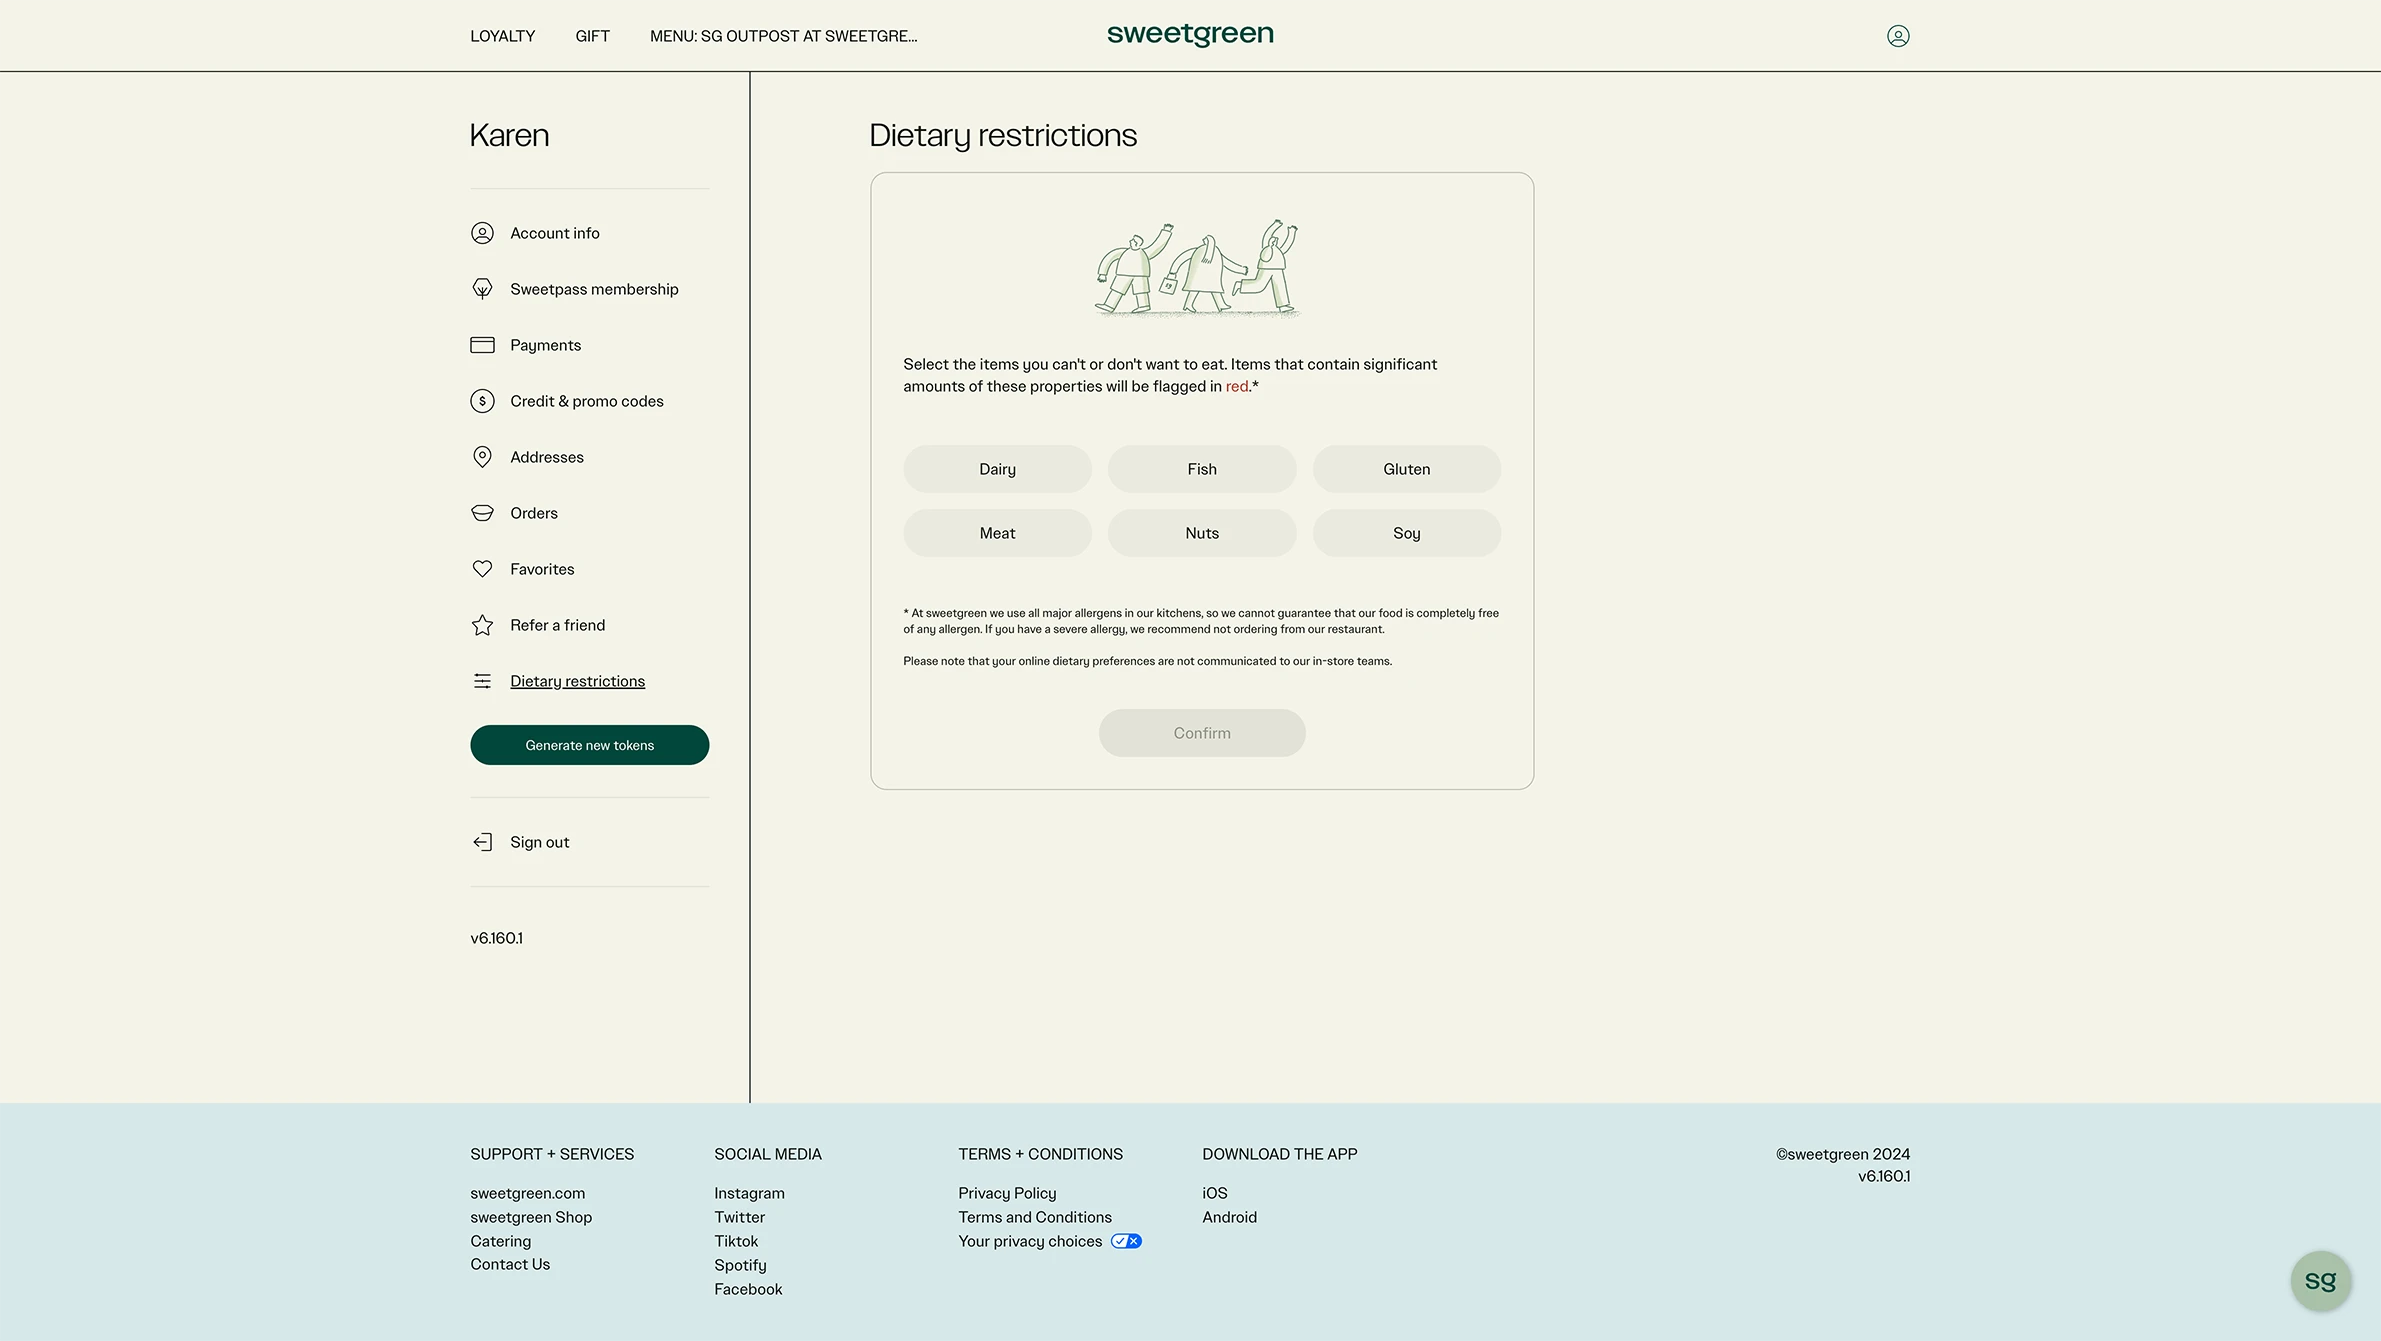Open the Spotify footer link
This screenshot has width=2381, height=1341.
740,1265
